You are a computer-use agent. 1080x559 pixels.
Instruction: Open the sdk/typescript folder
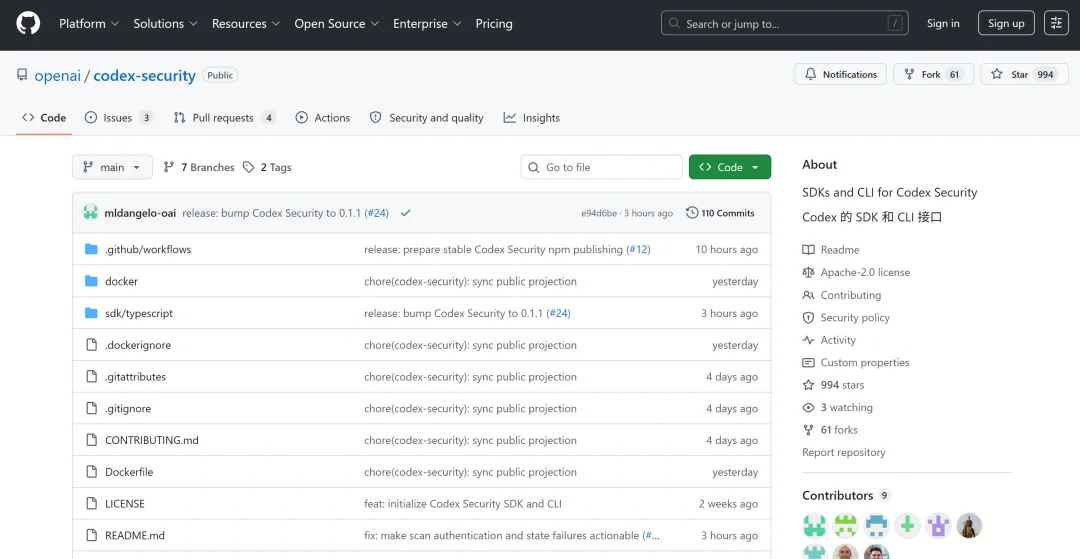139,313
